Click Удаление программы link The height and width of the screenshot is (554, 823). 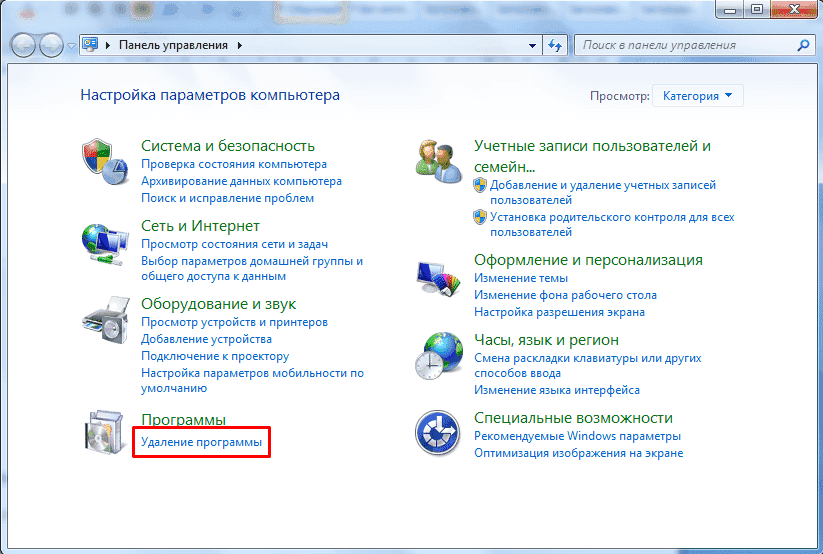pyautogui.click(x=201, y=442)
